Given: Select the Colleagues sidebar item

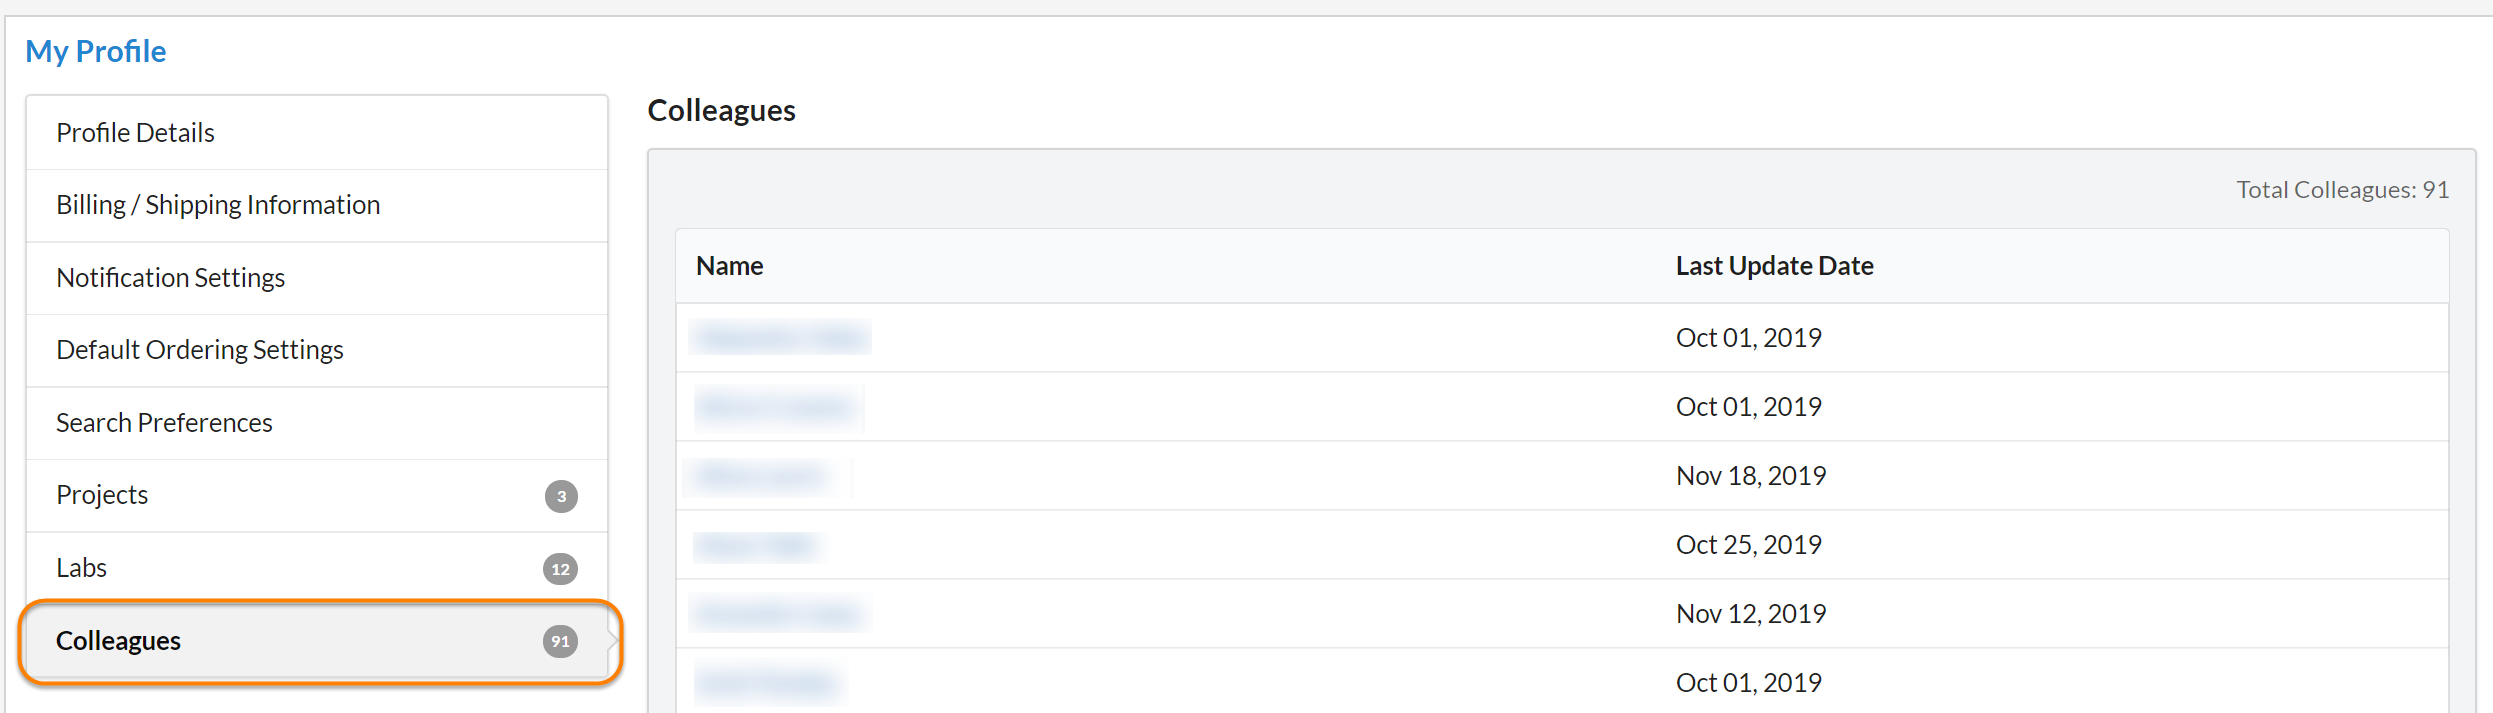Looking at the screenshot, I should tap(119, 641).
